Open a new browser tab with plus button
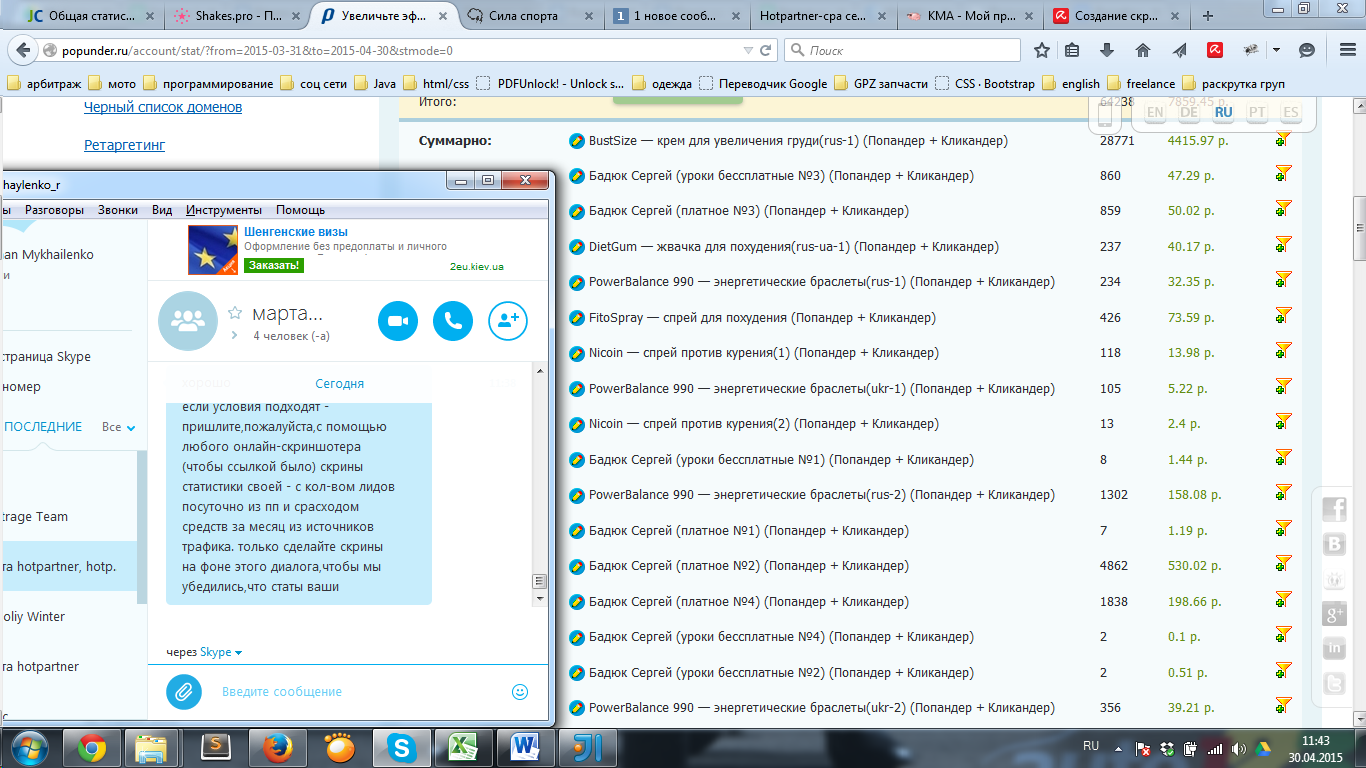 coord(1208,16)
